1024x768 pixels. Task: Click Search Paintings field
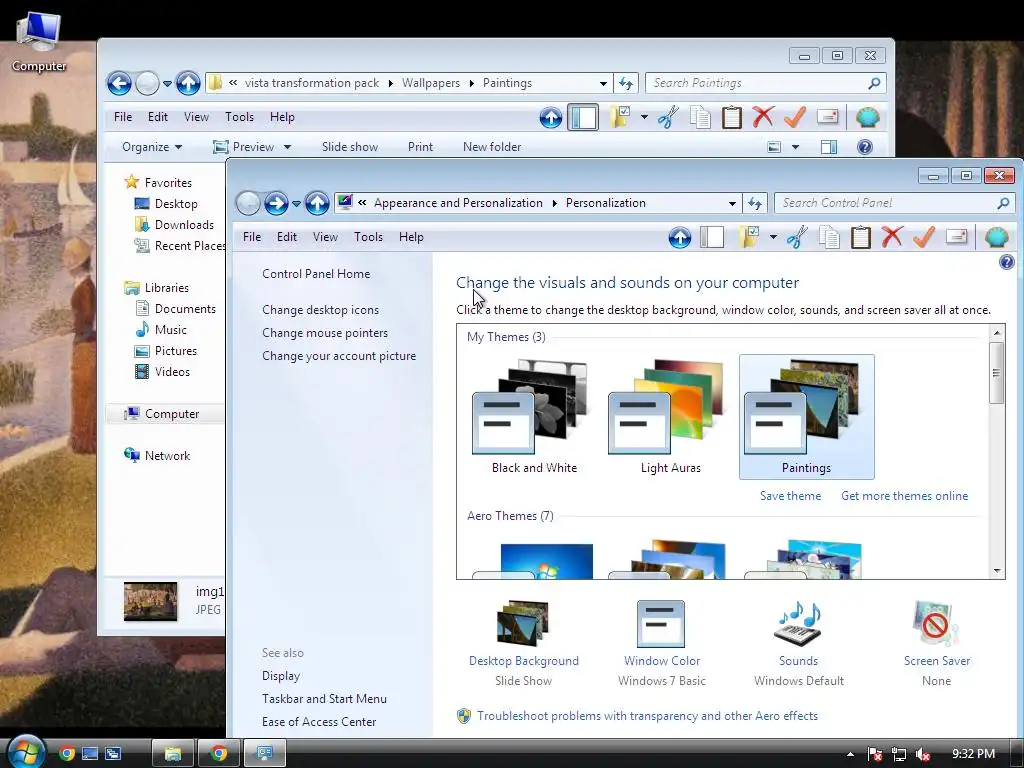pyautogui.click(x=759, y=83)
